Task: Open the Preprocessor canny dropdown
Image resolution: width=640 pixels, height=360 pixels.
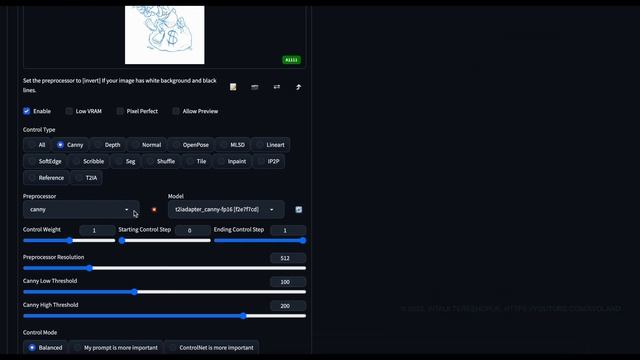Action: click(x=81, y=210)
